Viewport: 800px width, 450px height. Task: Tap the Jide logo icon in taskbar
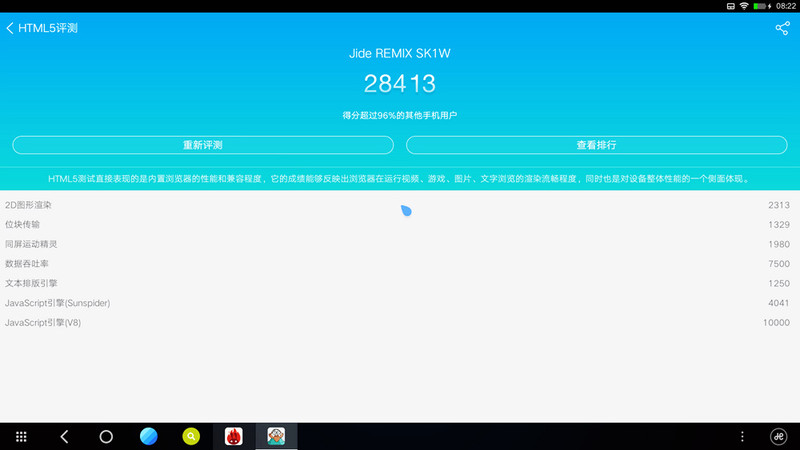[x=779, y=437]
